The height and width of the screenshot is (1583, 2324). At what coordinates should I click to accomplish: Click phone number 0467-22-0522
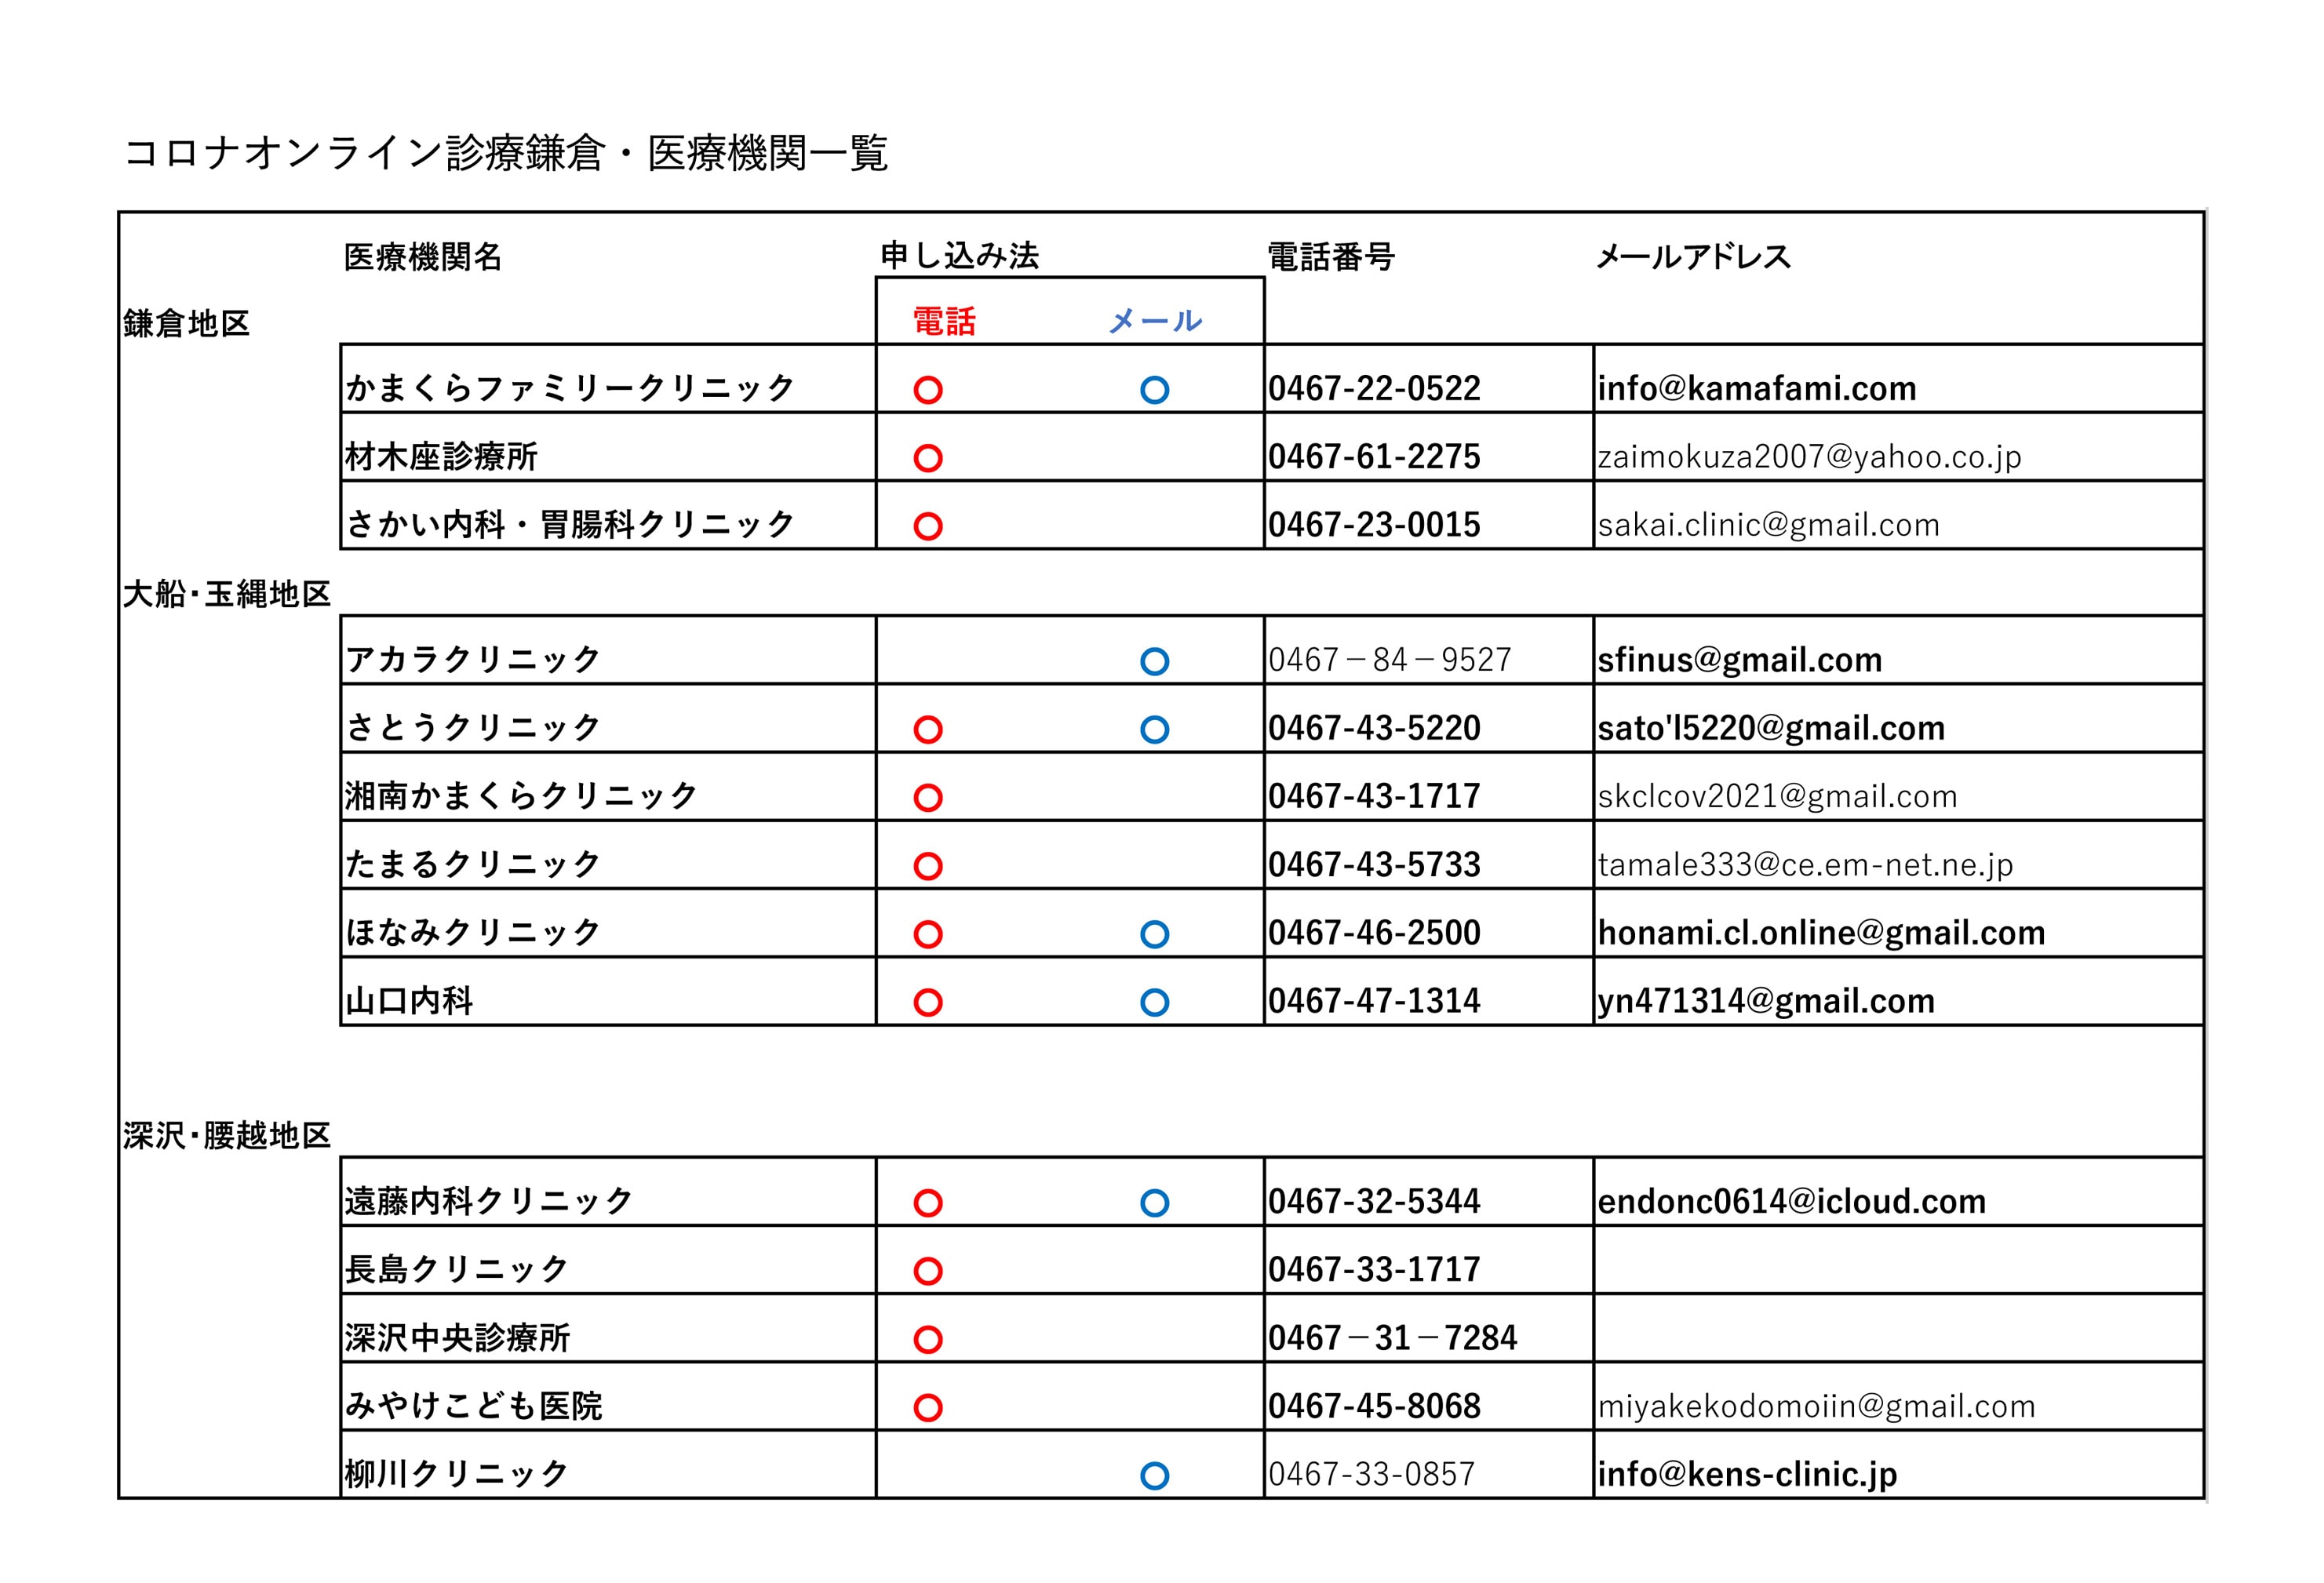[x=1373, y=389]
